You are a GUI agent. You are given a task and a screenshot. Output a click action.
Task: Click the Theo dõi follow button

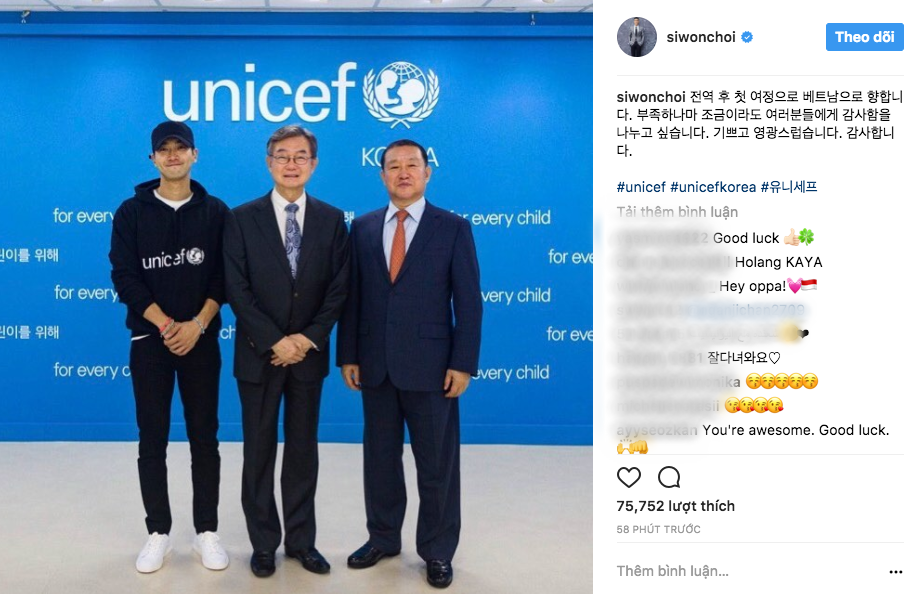(864, 37)
